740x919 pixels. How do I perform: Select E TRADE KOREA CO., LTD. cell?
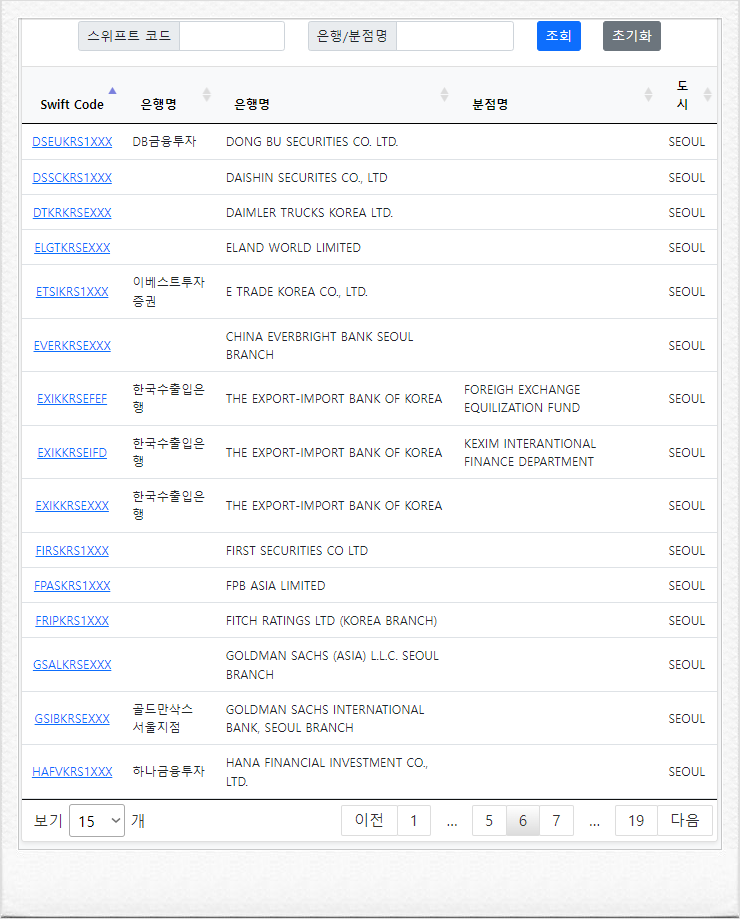(297, 292)
